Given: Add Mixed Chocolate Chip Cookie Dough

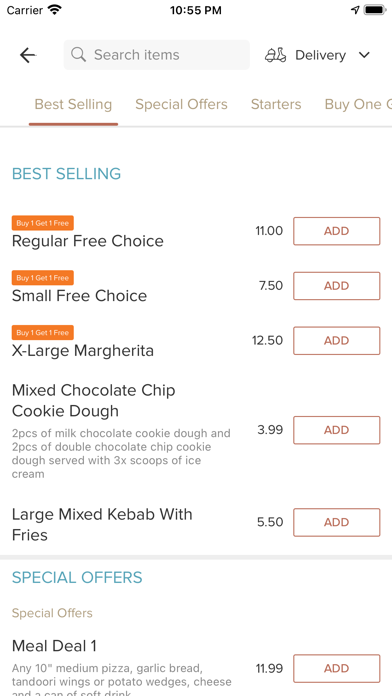Looking at the screenshot, I should pyautogui.click(x=337, y=430).
